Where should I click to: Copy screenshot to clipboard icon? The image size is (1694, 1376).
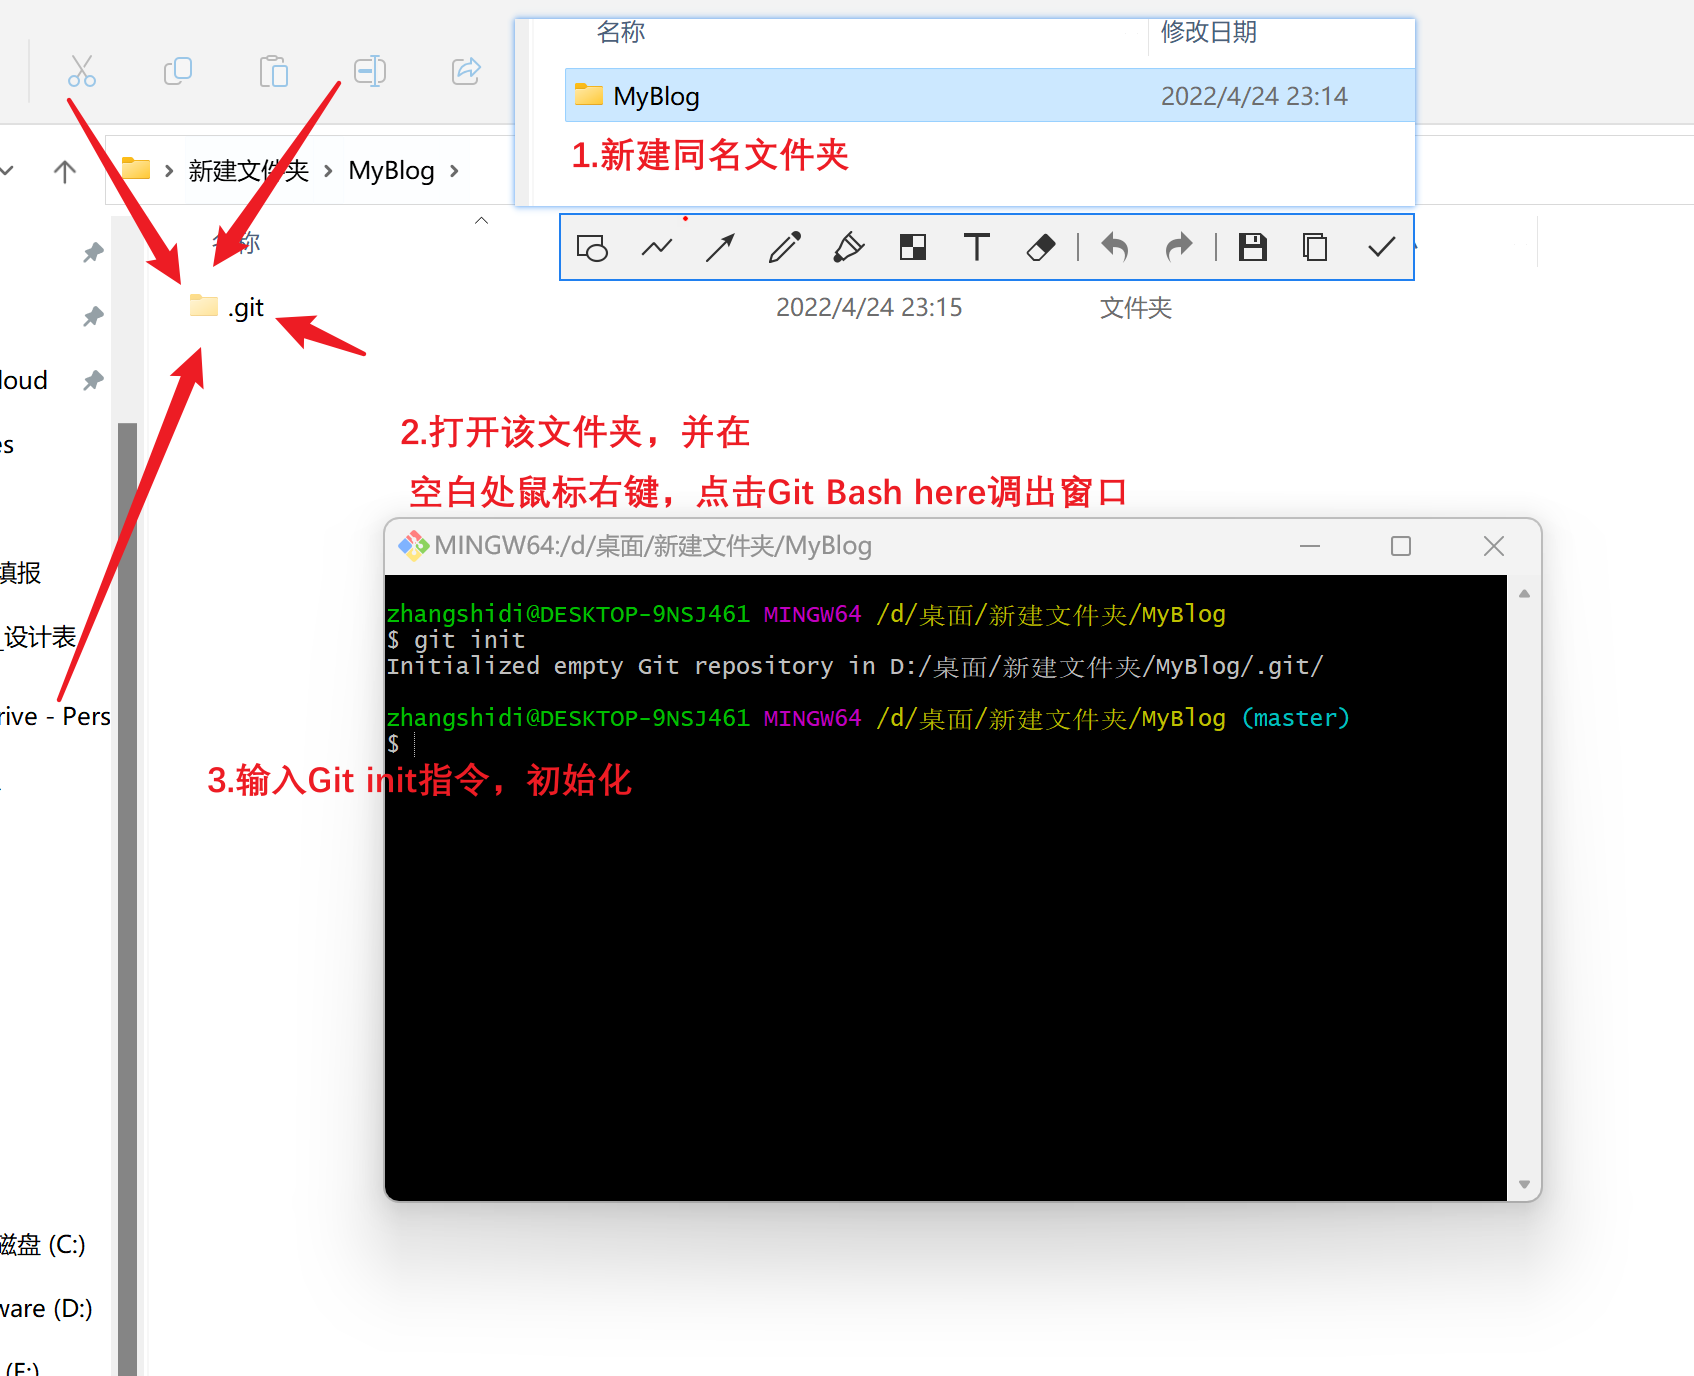pyautogui.click(x=1315, y=247)
